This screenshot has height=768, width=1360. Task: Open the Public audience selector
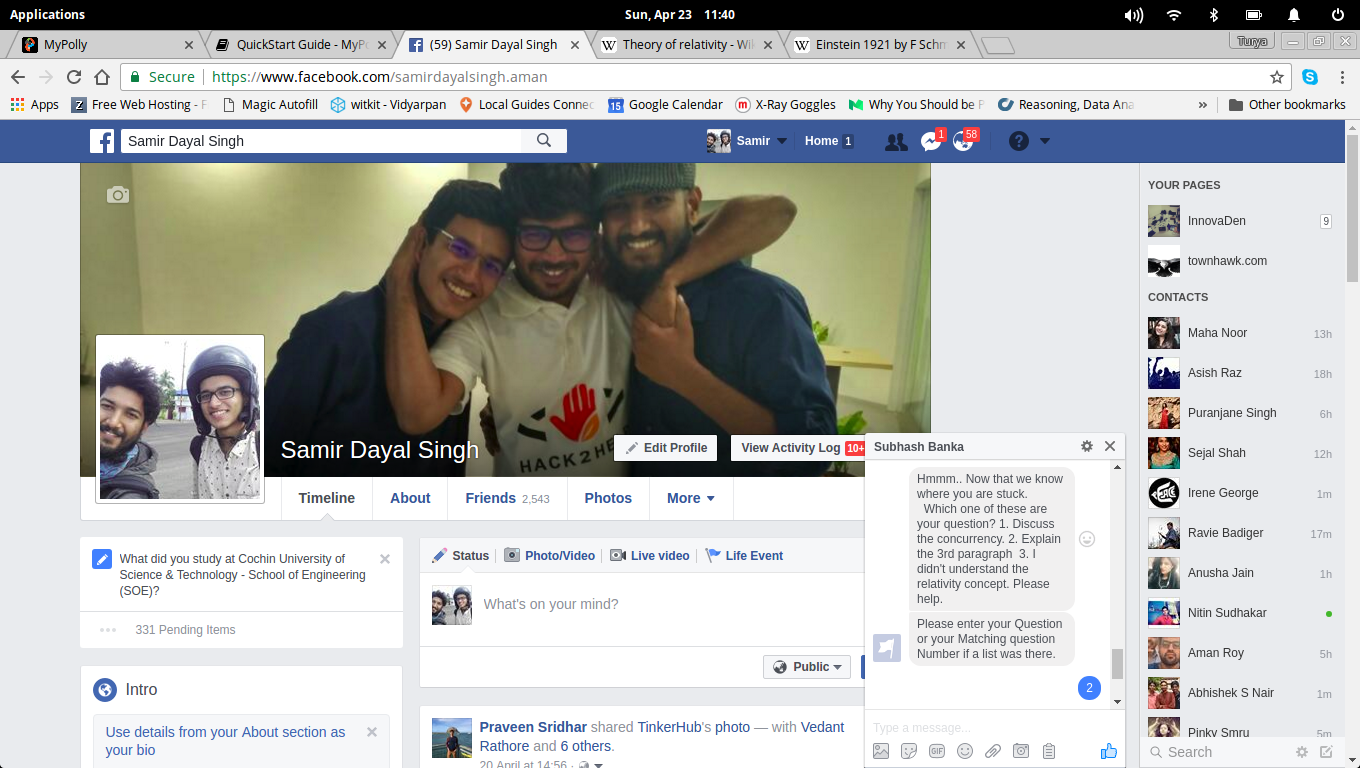click(807, 667)
